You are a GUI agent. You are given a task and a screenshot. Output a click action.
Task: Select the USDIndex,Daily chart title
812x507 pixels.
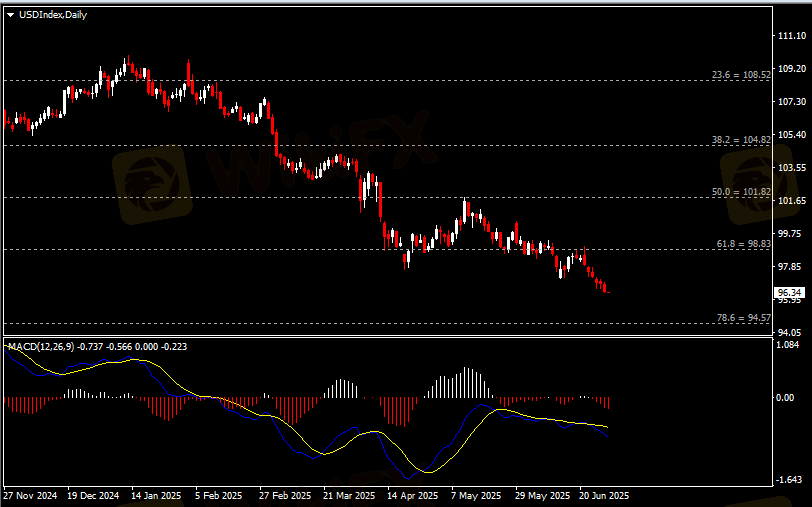pos(53,15)
